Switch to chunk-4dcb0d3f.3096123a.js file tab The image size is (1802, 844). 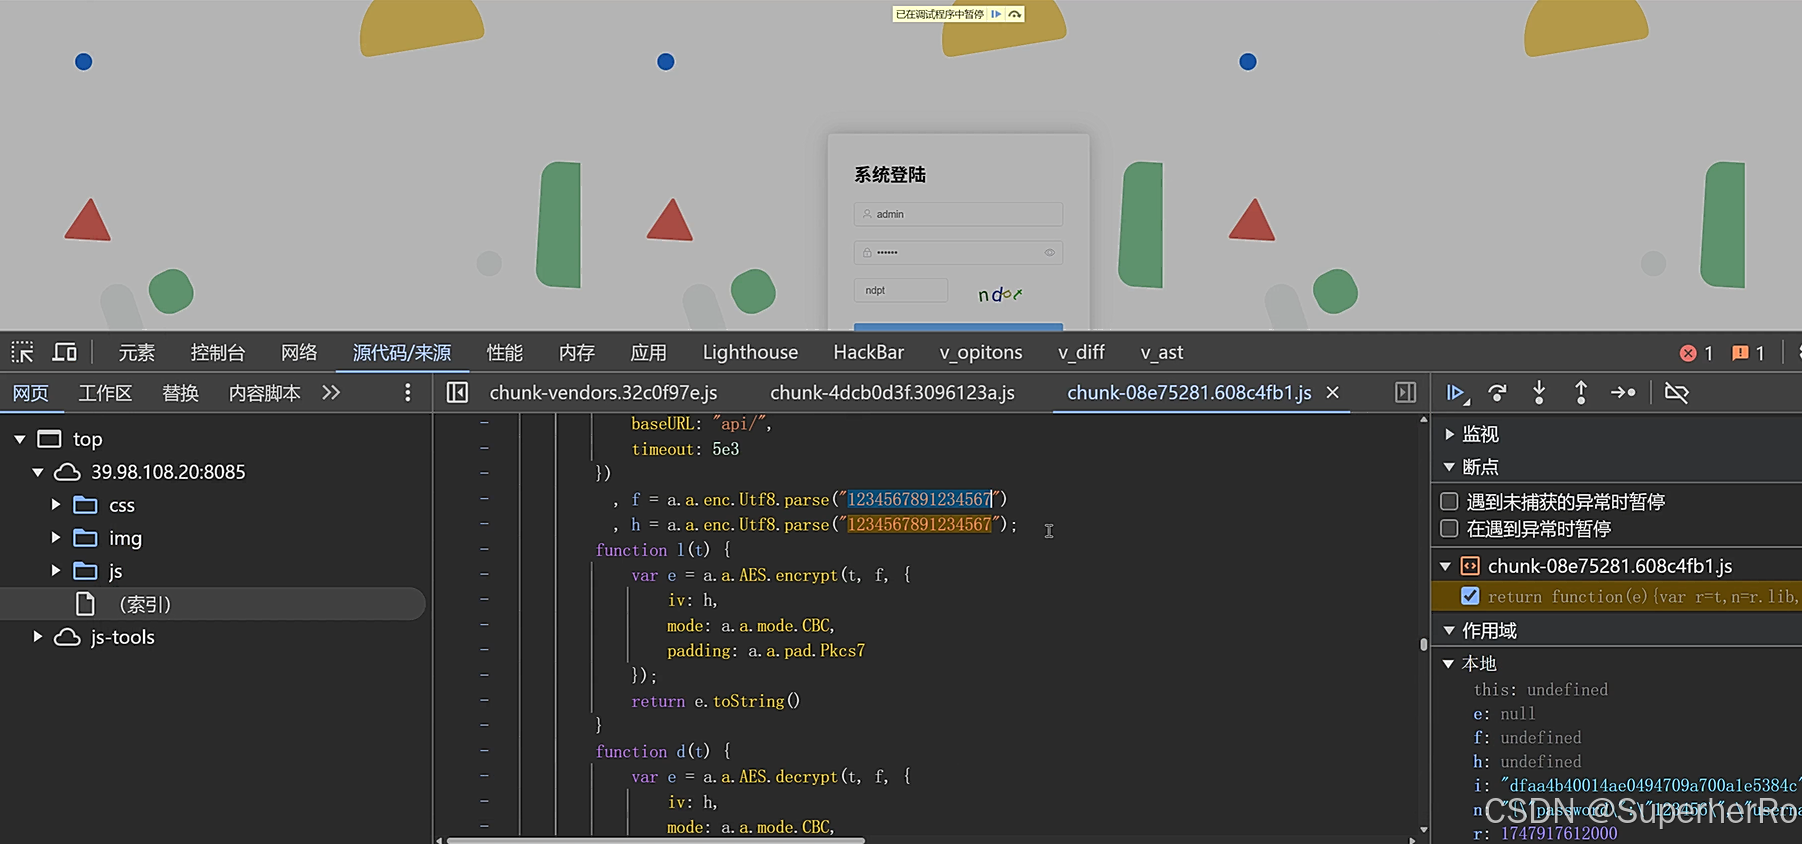pyautogui.click(x=892, y=393)
